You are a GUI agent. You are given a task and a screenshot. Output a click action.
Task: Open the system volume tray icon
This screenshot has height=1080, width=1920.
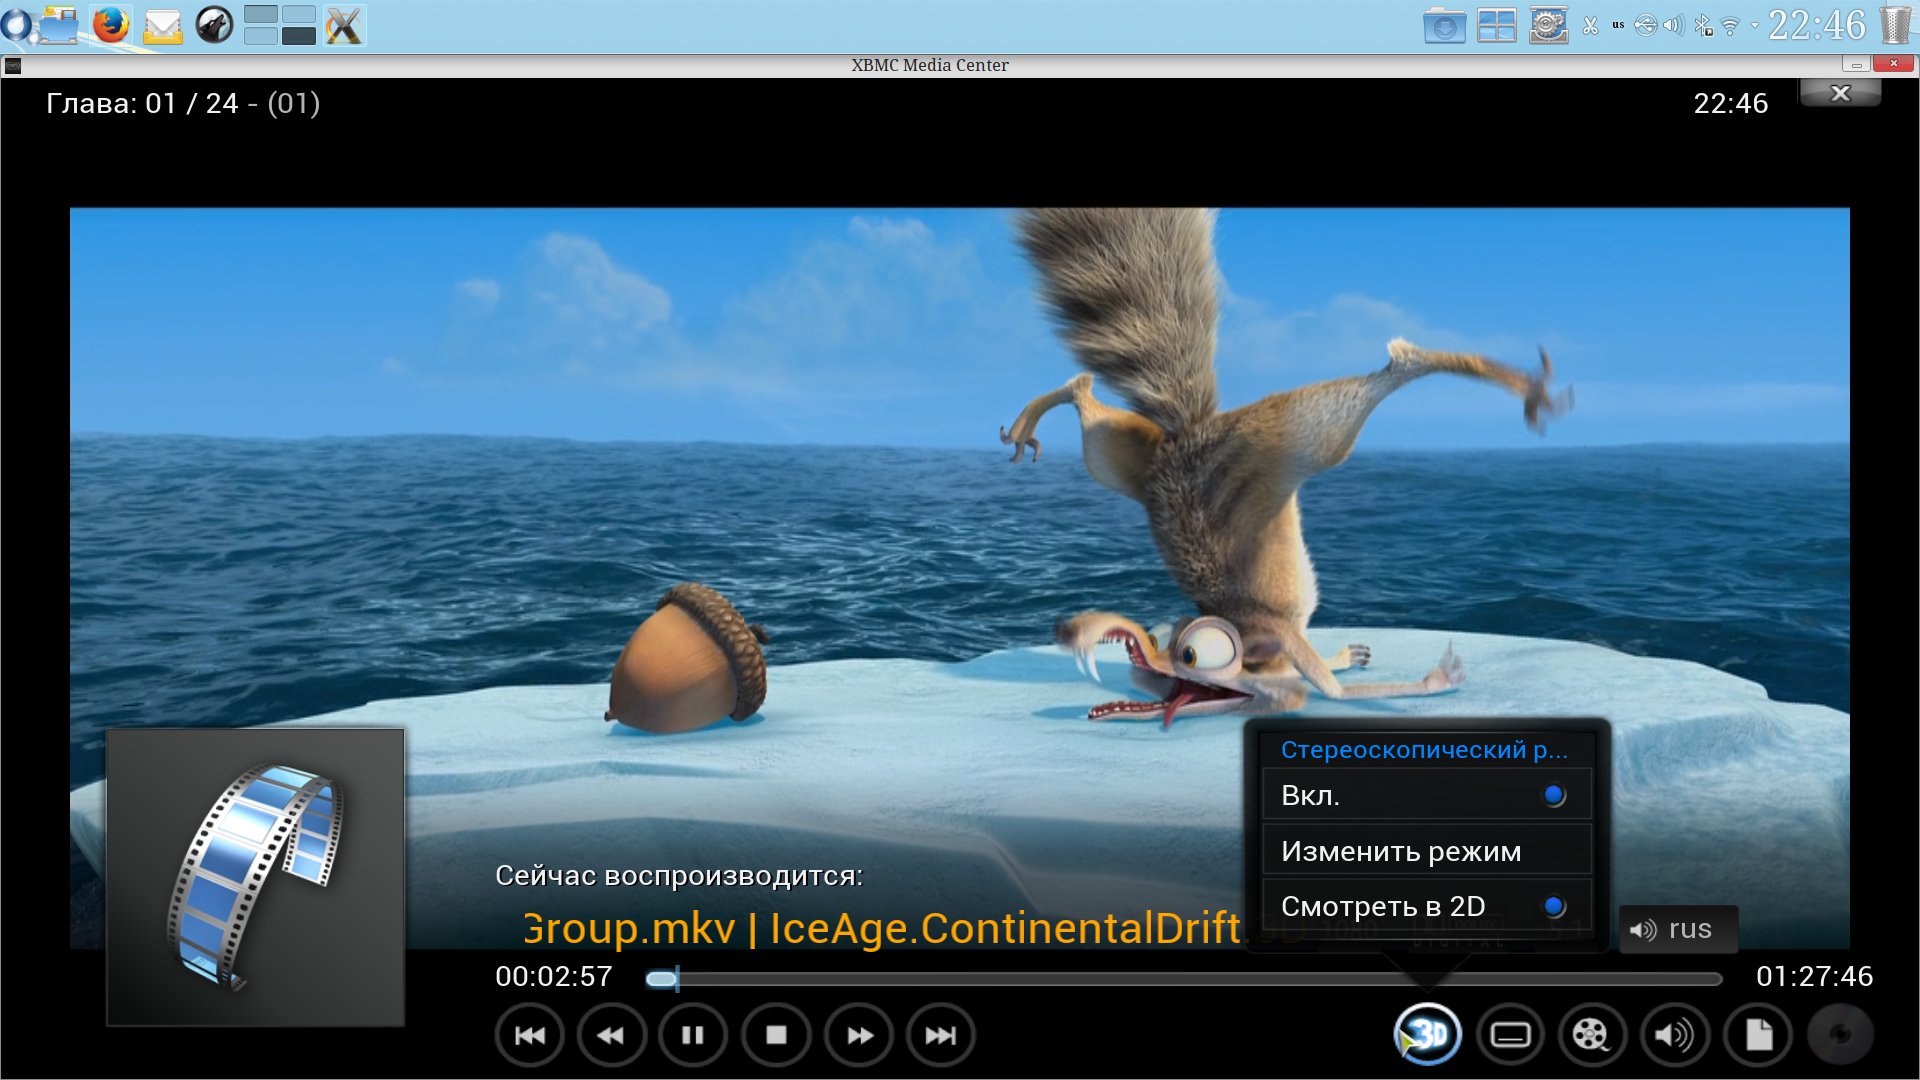tap(1673, 25)
